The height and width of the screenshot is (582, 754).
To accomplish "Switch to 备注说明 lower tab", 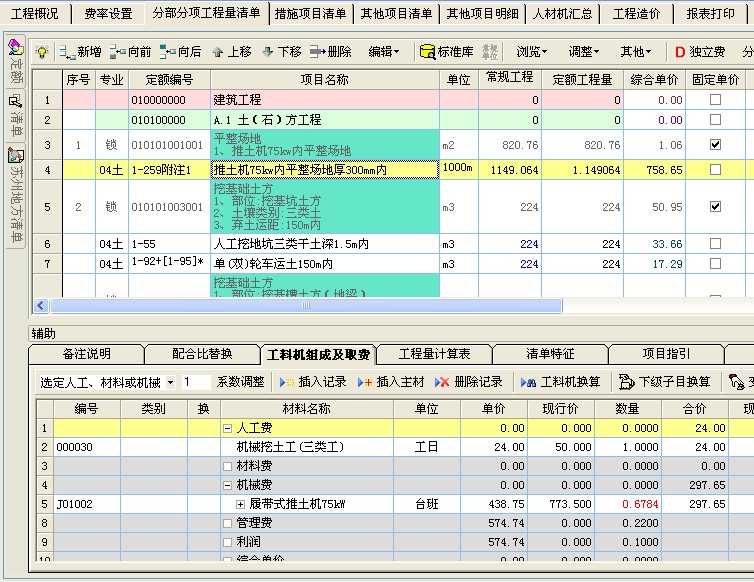I will tap(87, 354).
